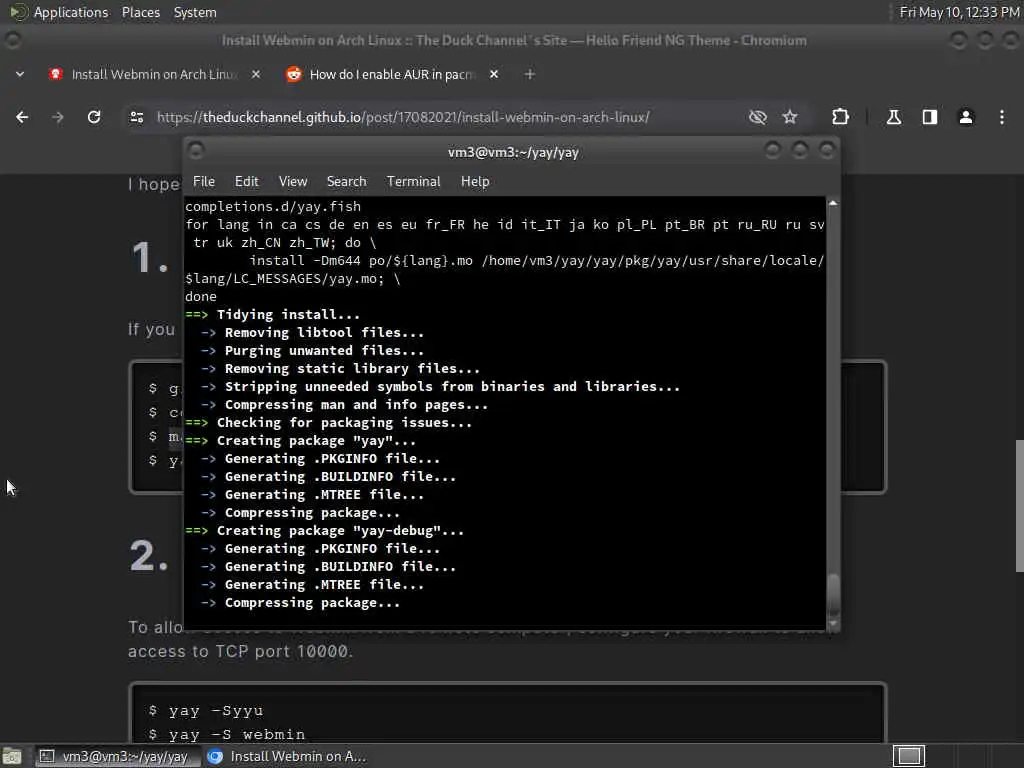Switch to How do I enable AUR tab
Viewport: 1024px width, 768px height.
[392, 74]
